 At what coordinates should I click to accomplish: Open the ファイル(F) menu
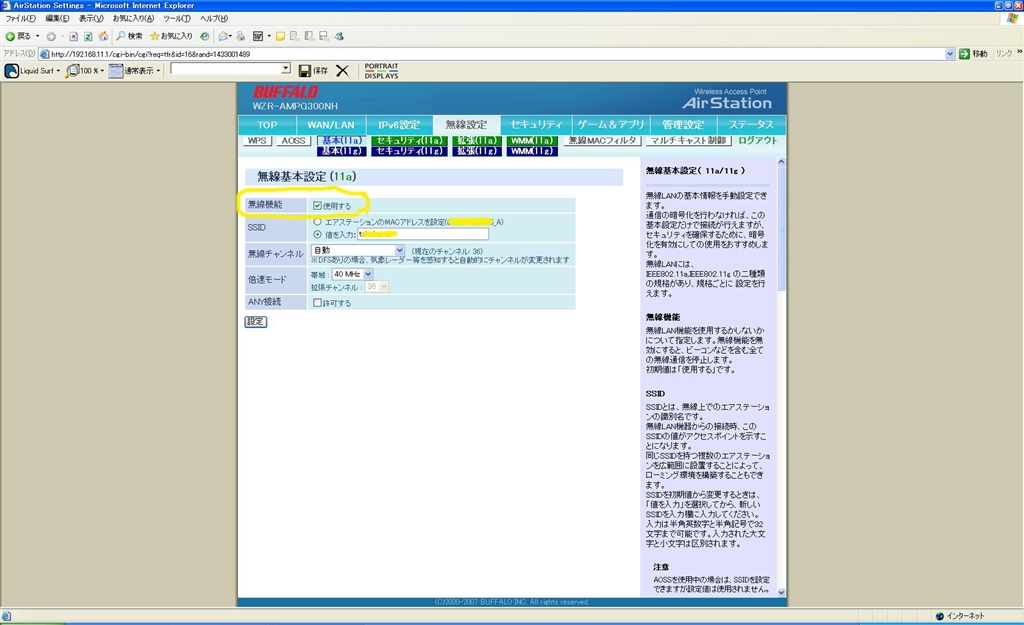tap(20, 18)
